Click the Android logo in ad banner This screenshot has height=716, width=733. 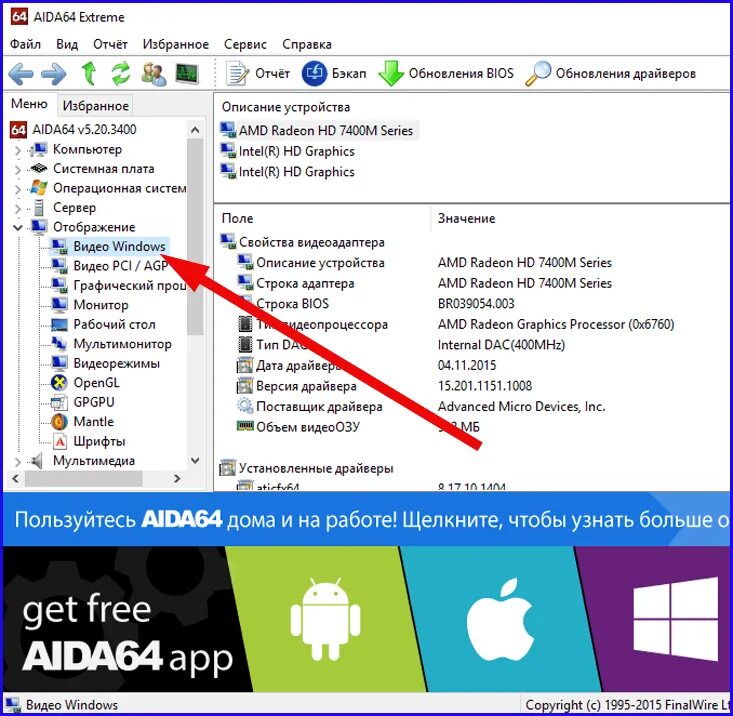click(x=325, y=618)
